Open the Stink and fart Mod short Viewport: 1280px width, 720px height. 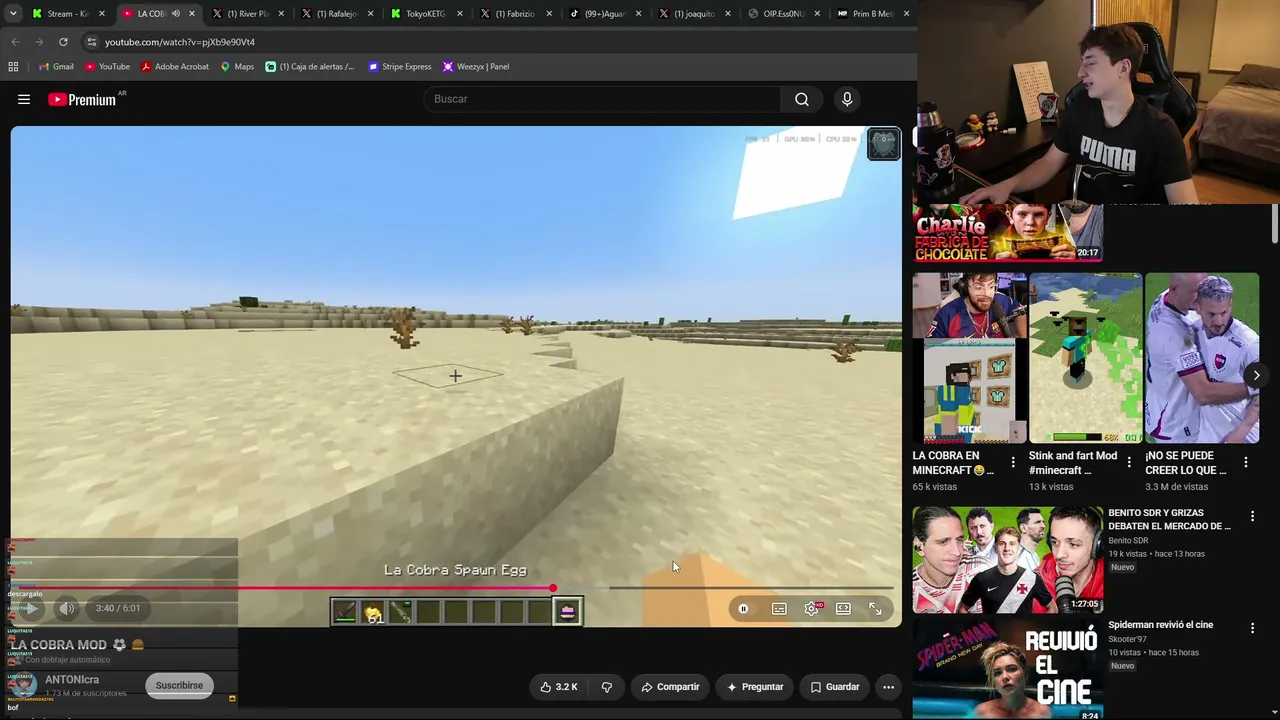1086,358
